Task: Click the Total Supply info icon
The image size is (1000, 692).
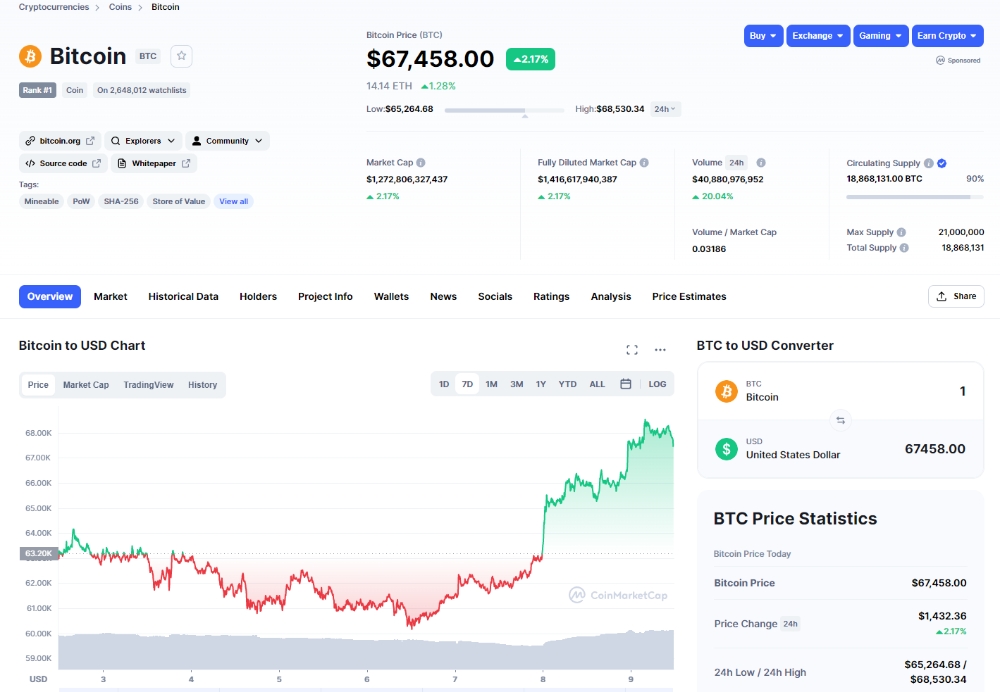Action: (x=904, y=247)
